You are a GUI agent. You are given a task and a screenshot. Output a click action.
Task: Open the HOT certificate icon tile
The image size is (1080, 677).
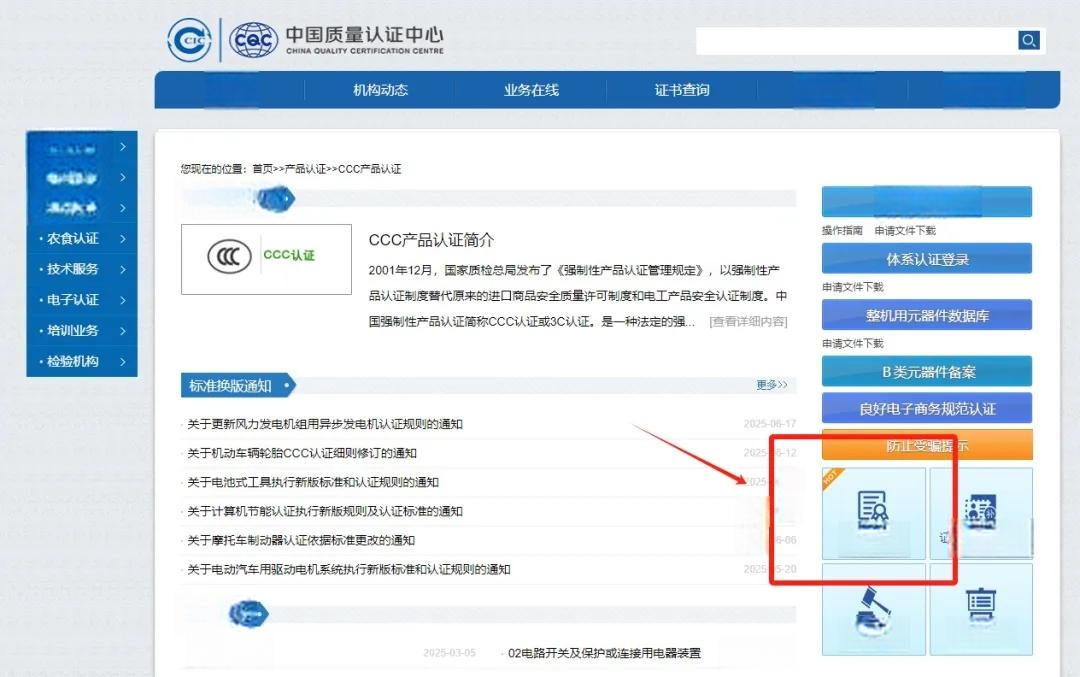pyautogui.click(x=873, y=513)
